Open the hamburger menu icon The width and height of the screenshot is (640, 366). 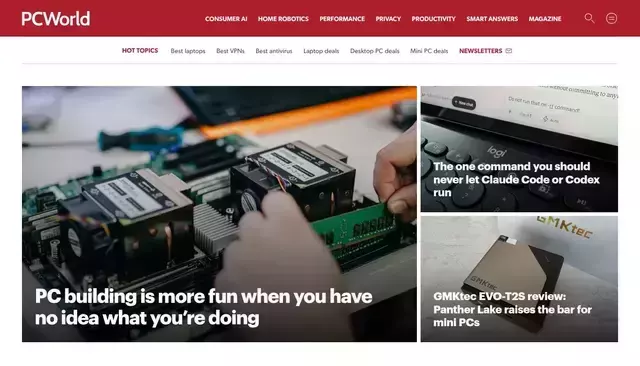click(x=611, y=18)
